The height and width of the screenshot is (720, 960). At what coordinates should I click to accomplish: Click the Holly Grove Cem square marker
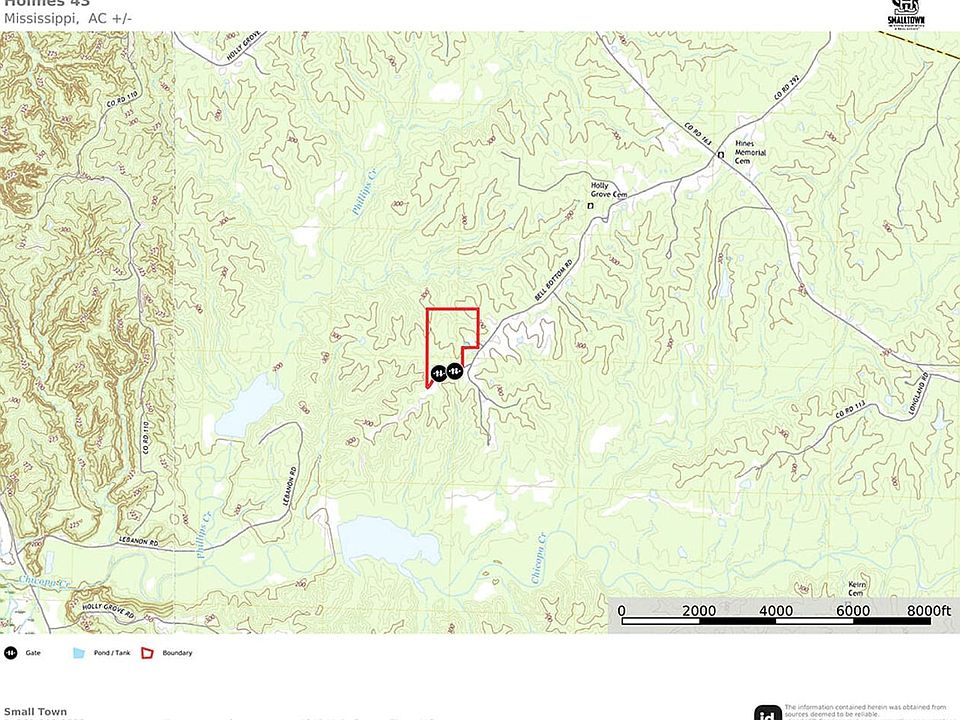point(591,206)
